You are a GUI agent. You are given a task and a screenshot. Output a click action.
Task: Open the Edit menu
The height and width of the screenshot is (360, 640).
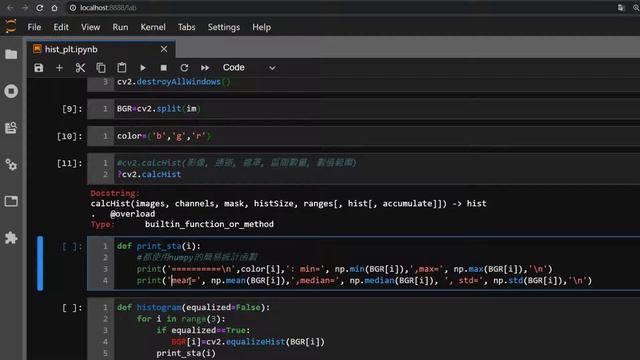click(61, 27)
